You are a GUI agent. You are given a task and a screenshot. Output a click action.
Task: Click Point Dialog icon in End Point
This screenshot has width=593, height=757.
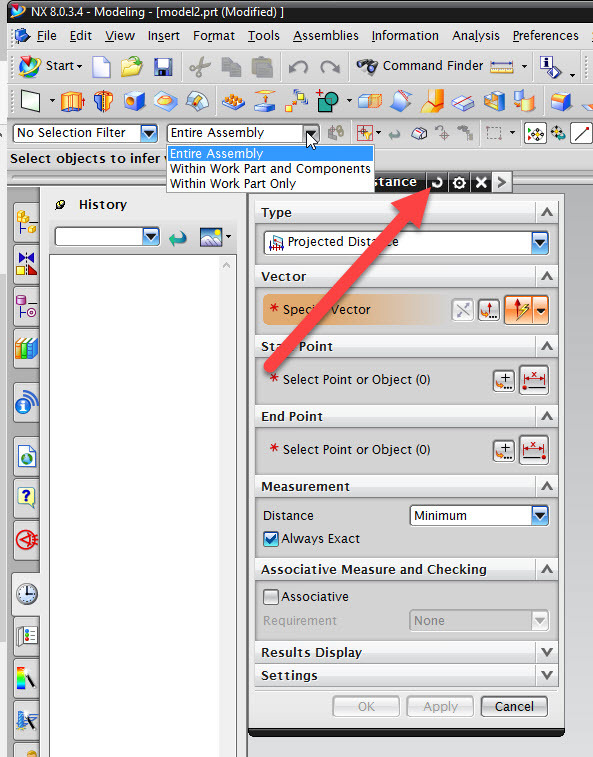pyautogui.click(x=504, y=451)
